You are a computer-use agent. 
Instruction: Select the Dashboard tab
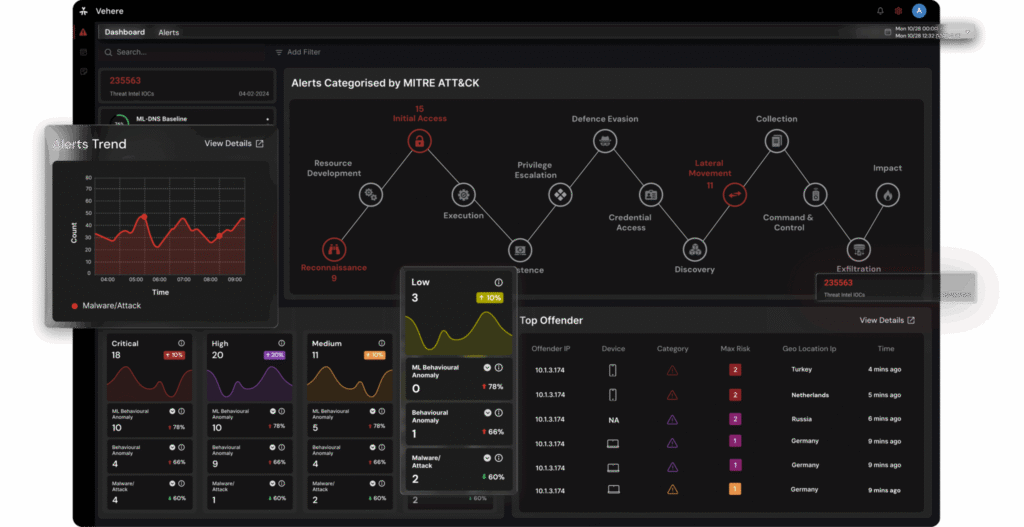coord(125,32)
